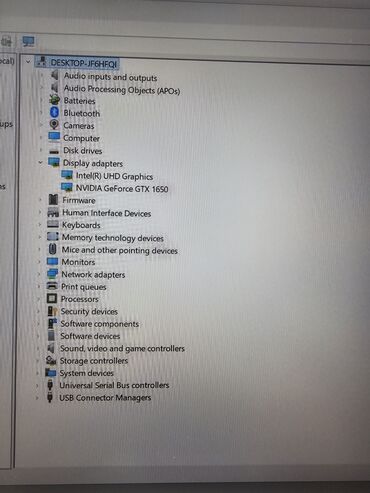The image size is (370, 493).
Task: Select the DESKTOP-JF6HFQI computer name
Action: tap(83, 63)
